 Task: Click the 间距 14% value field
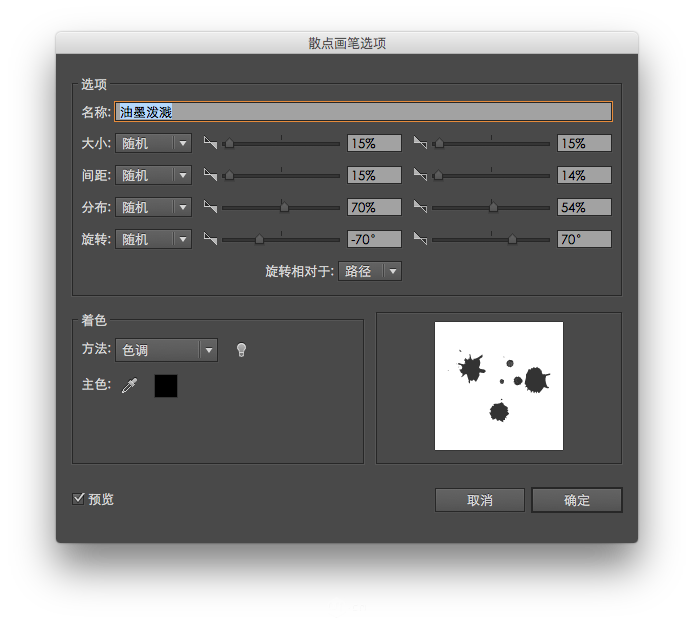click(x=584, y=175)
